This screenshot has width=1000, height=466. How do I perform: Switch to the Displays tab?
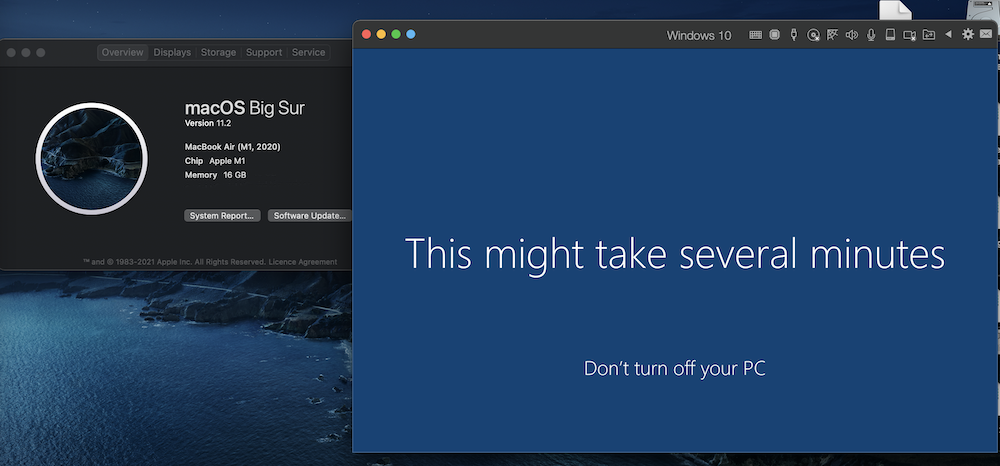coord(172,52)
